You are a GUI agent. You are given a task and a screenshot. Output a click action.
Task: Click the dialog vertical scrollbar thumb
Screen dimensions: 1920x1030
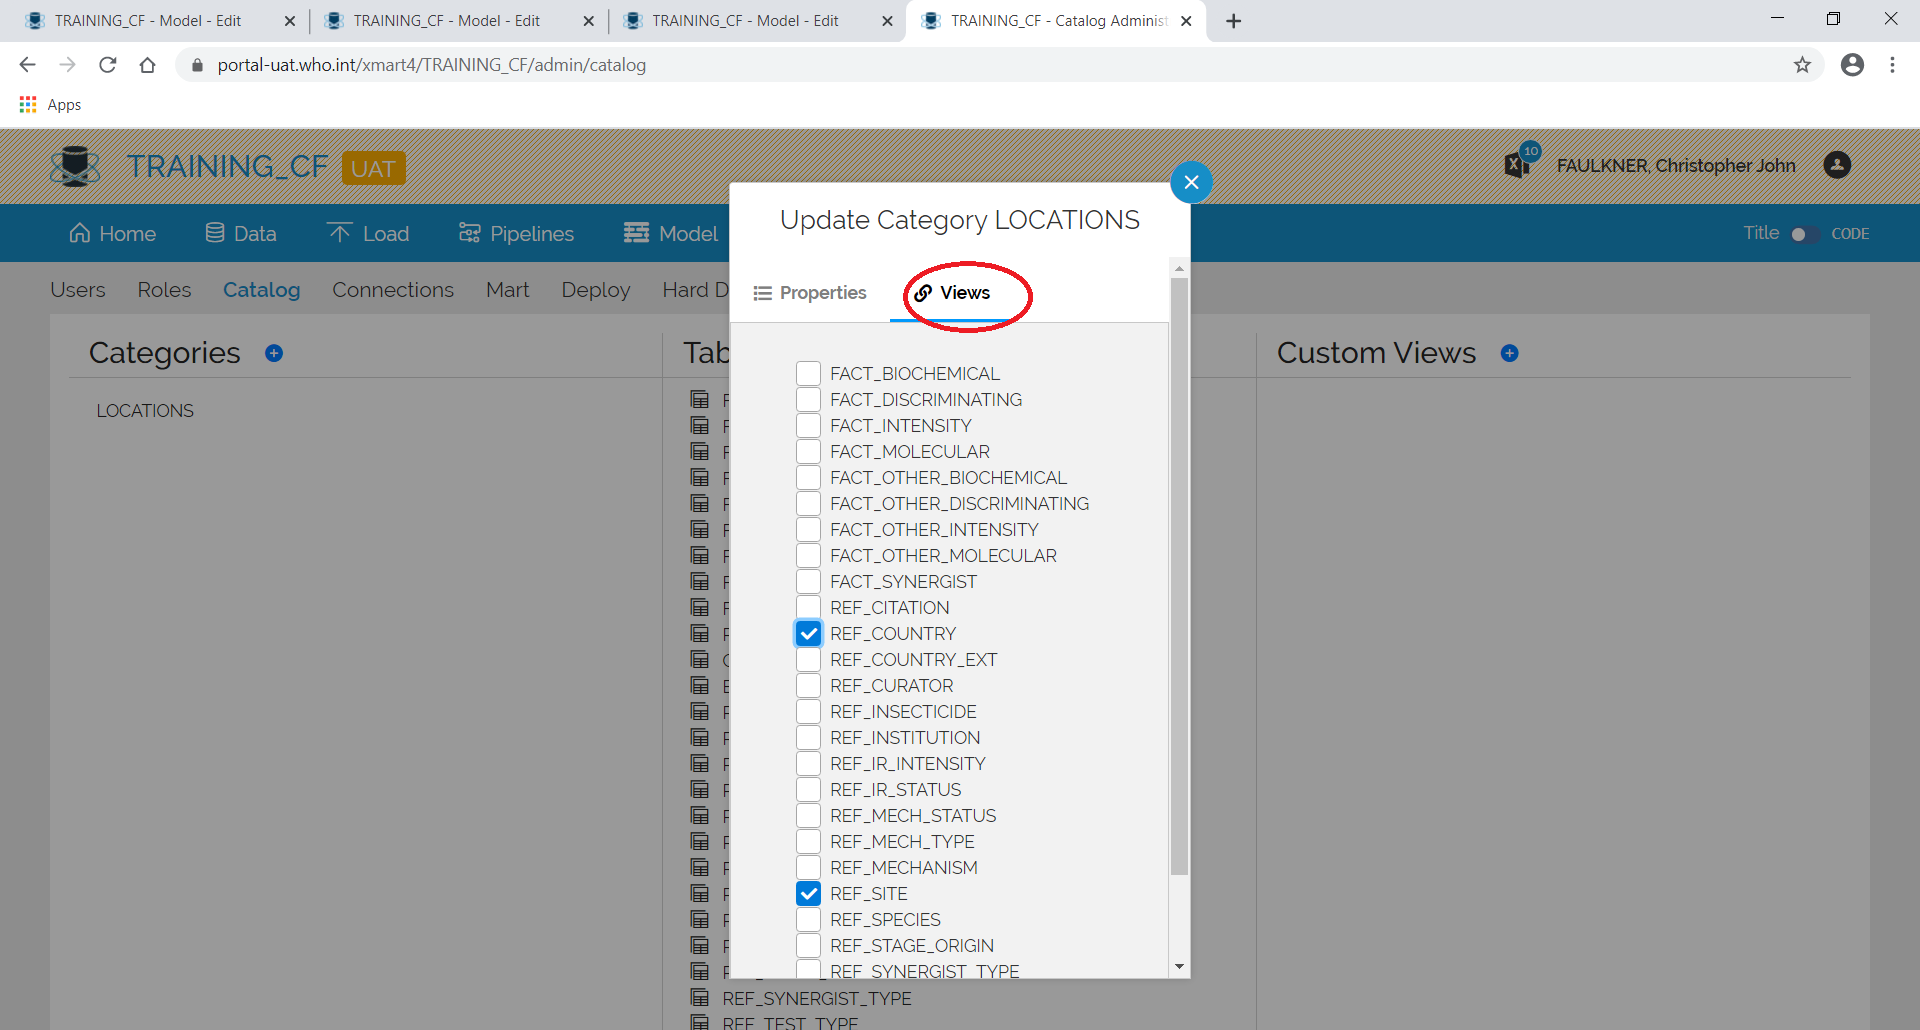coord(1179,576)
